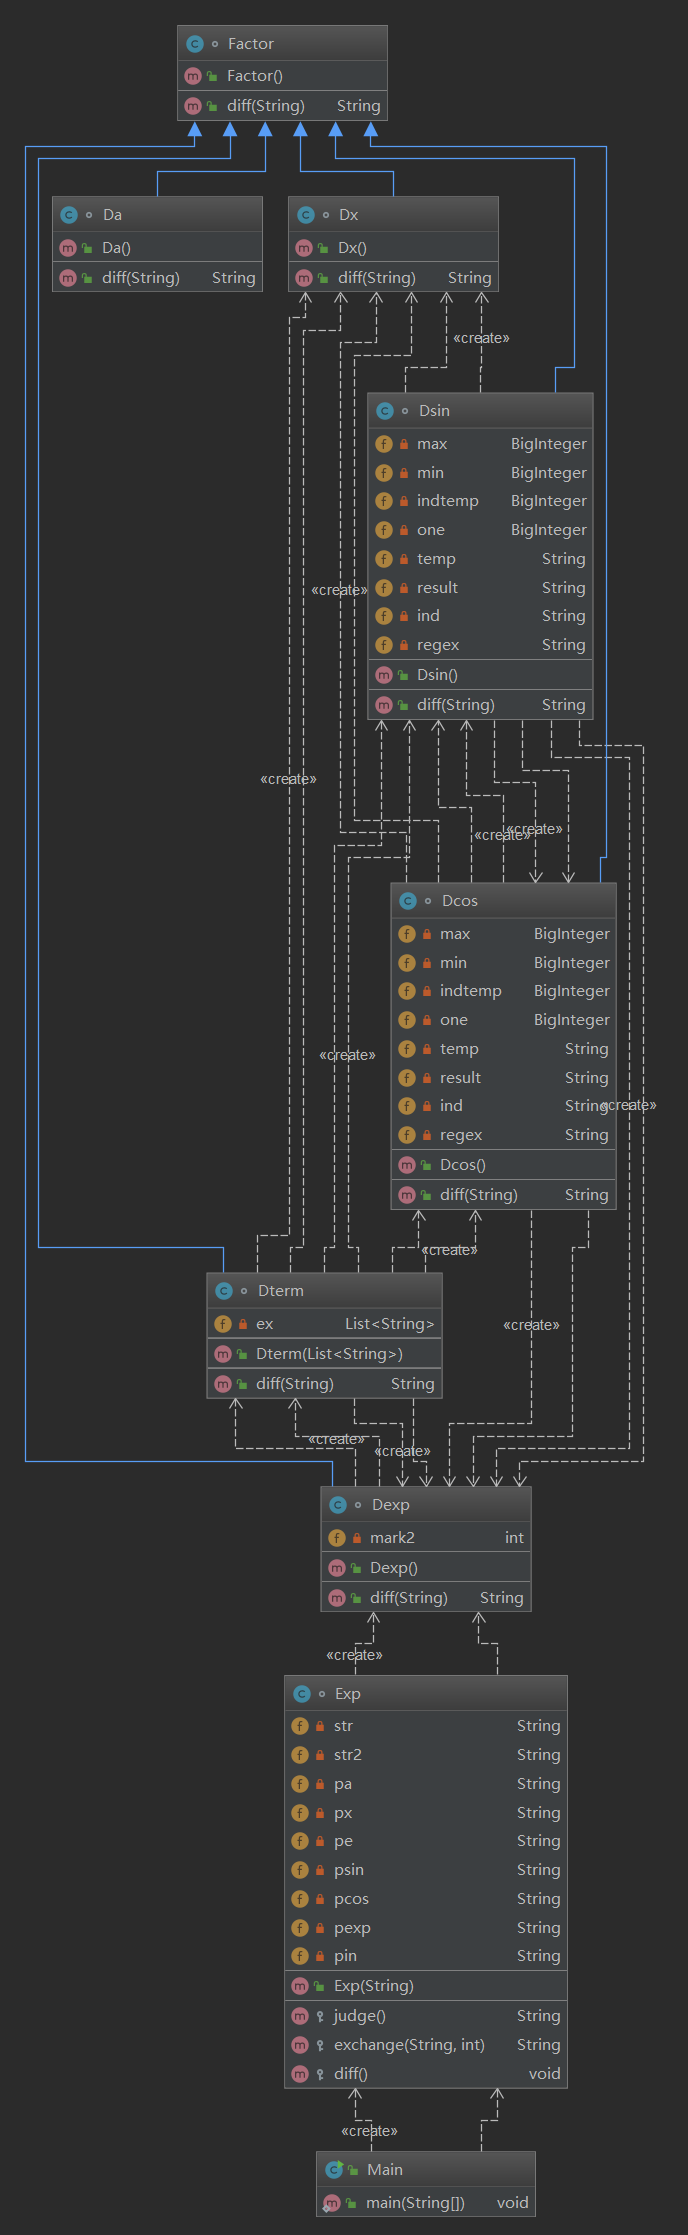
Task: Click the field icon beside regex in Dcos
Action: [407, 1135]
